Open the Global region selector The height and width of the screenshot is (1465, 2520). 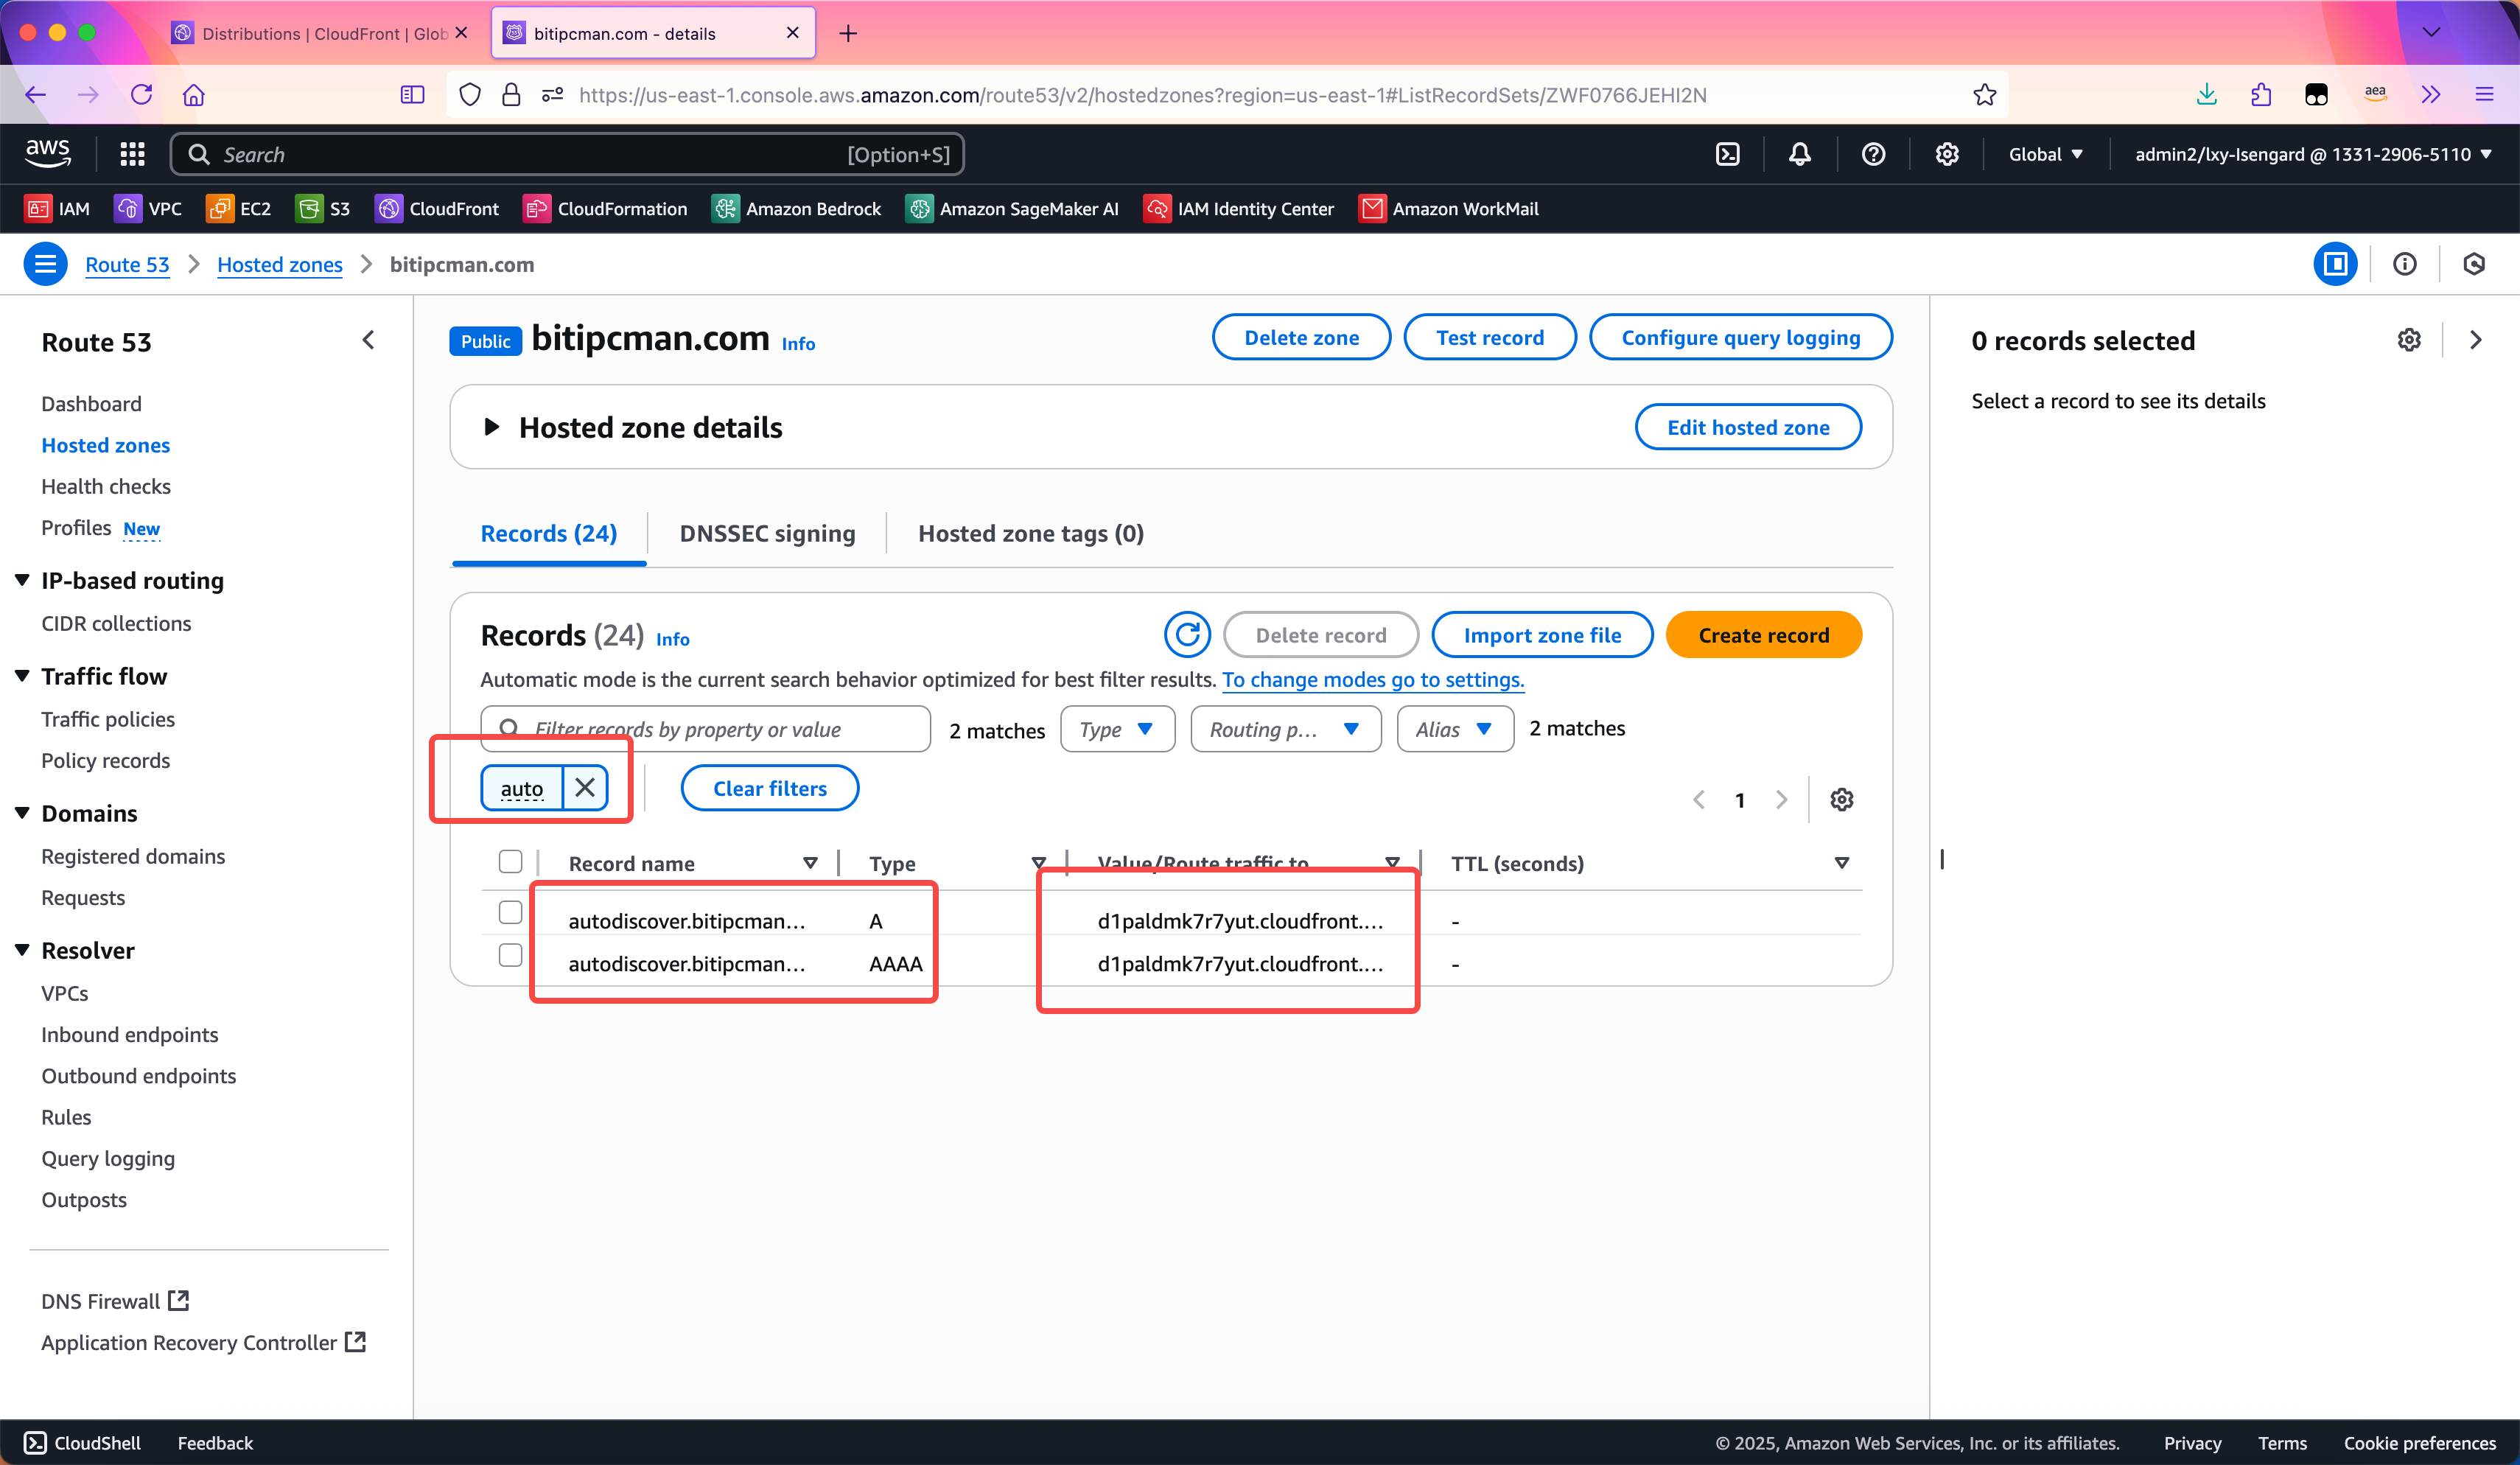click(x=2045, y=154)
